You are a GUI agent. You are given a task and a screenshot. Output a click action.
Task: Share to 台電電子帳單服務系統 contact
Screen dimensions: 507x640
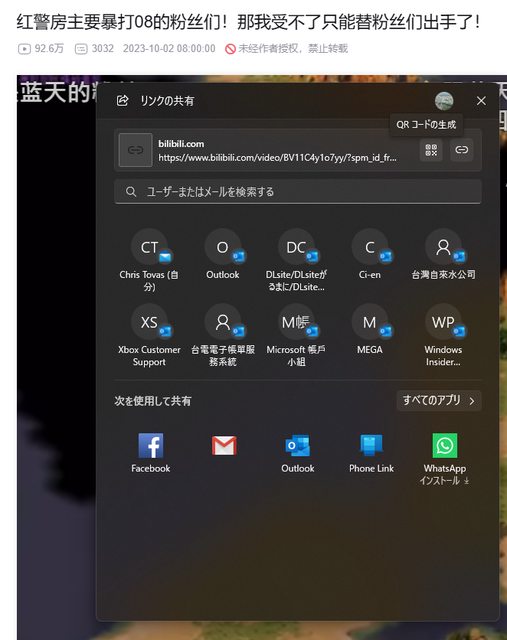[223, 336]
